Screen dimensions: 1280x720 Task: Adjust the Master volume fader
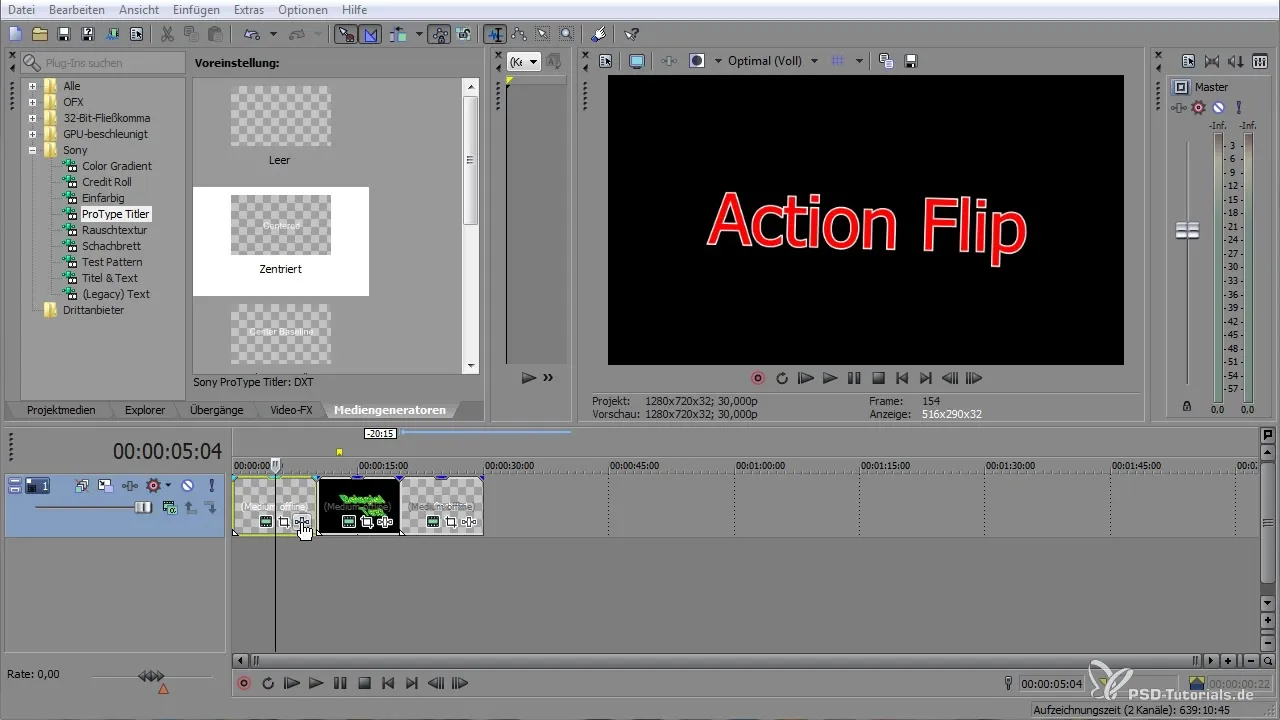(1187, 230)
